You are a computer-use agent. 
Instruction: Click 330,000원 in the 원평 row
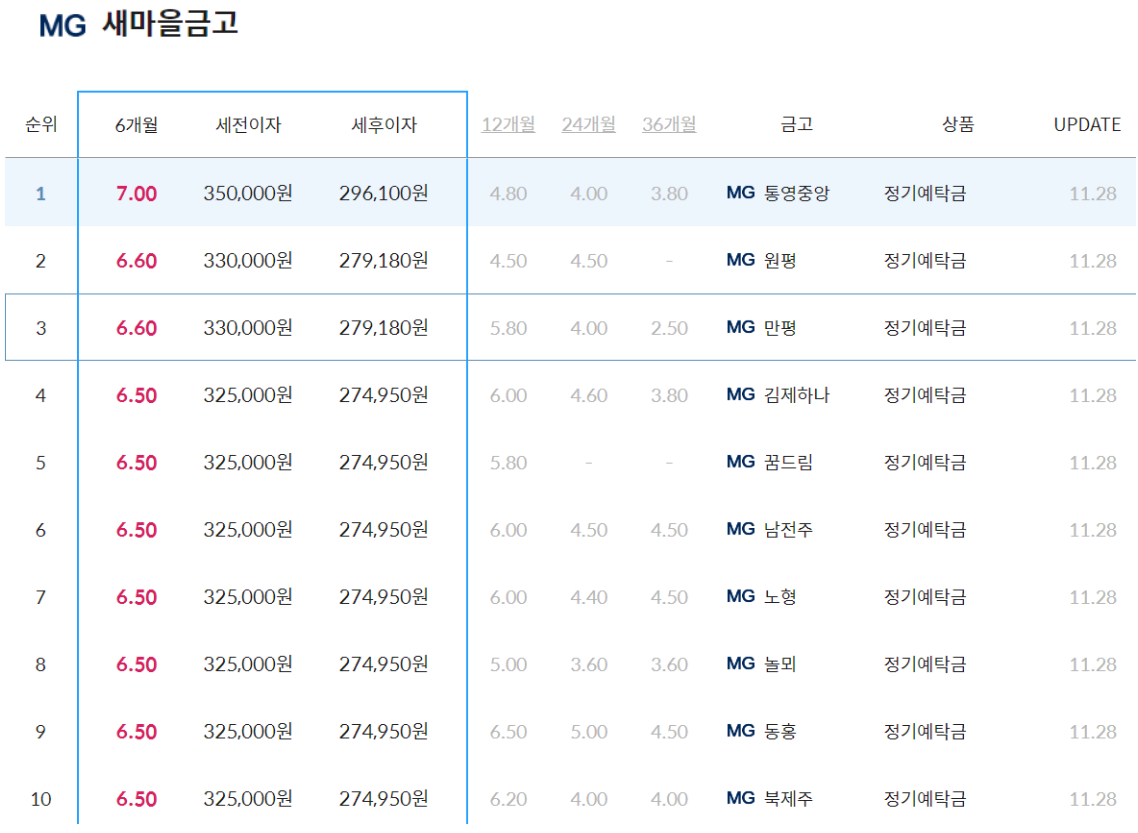coord(248,260)
